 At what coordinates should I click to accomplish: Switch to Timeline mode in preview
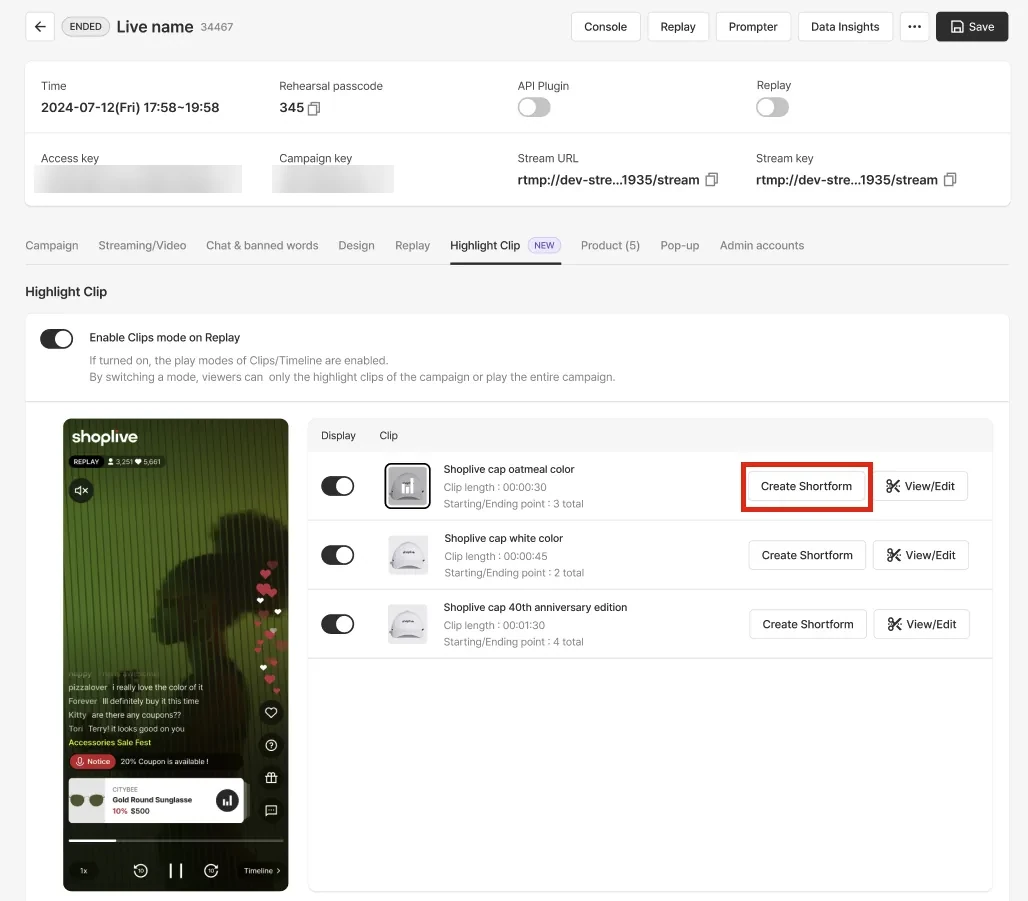[262, 871]
